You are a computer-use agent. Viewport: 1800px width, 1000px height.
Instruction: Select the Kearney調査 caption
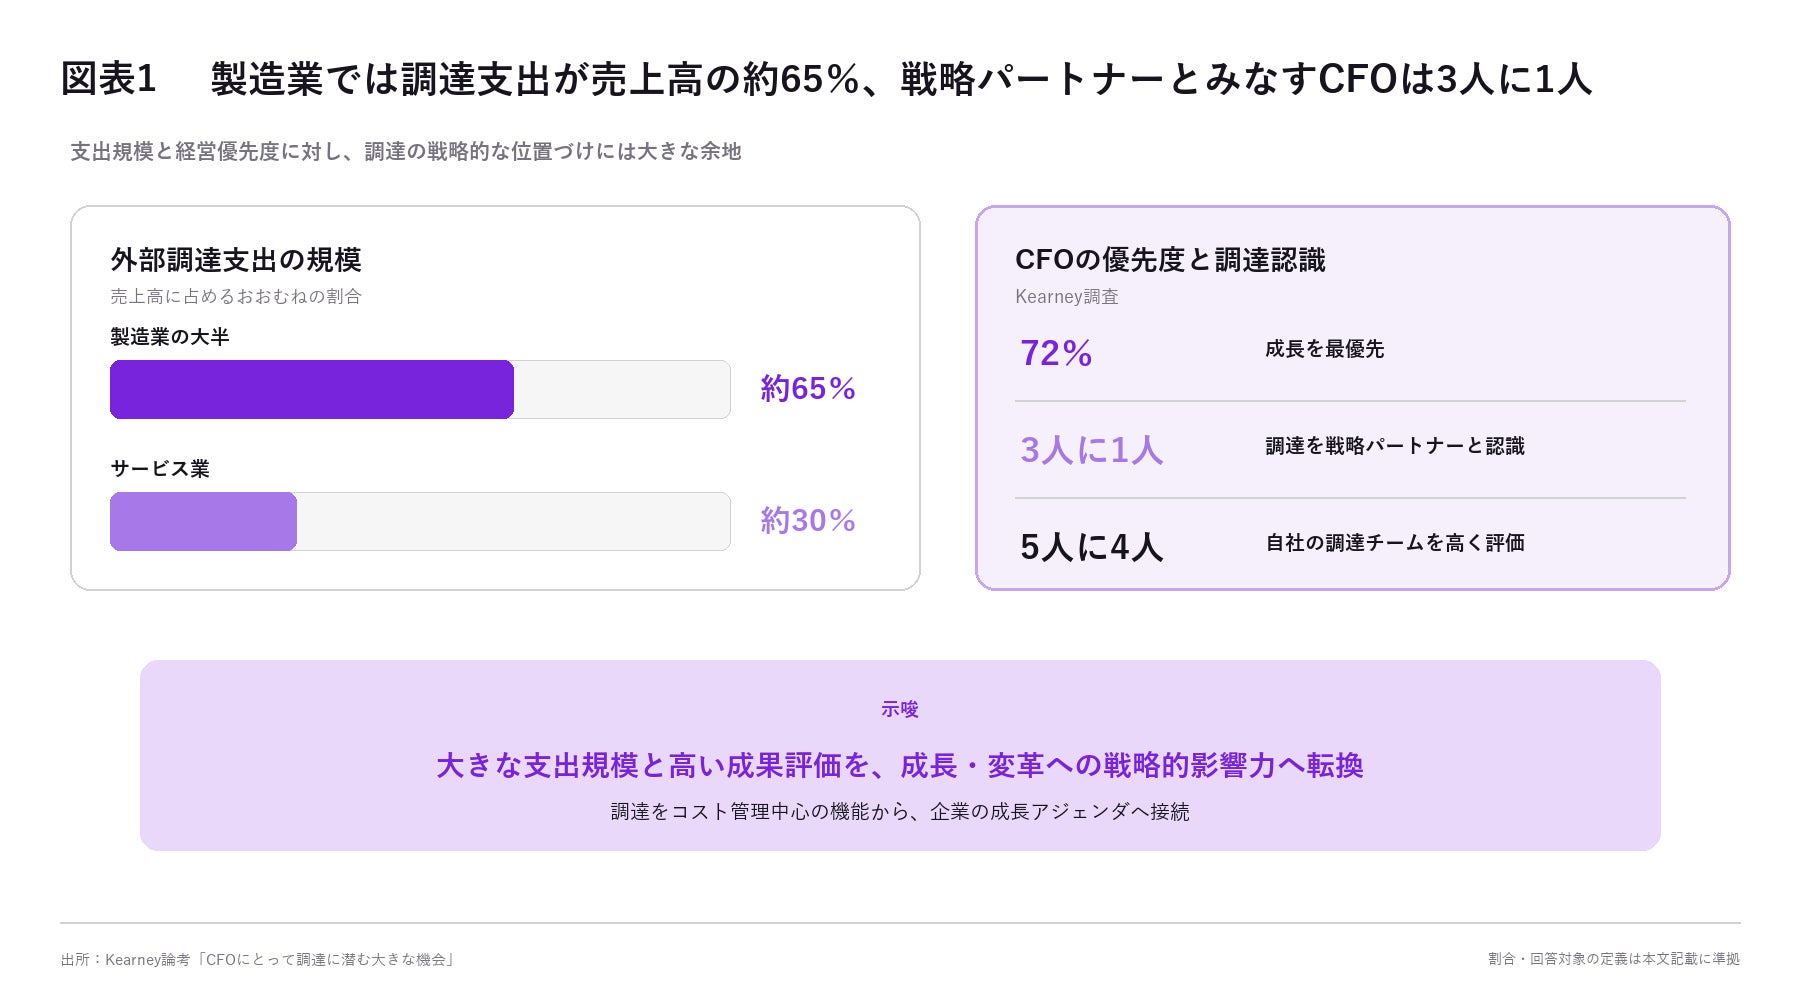click(1067, 297)
